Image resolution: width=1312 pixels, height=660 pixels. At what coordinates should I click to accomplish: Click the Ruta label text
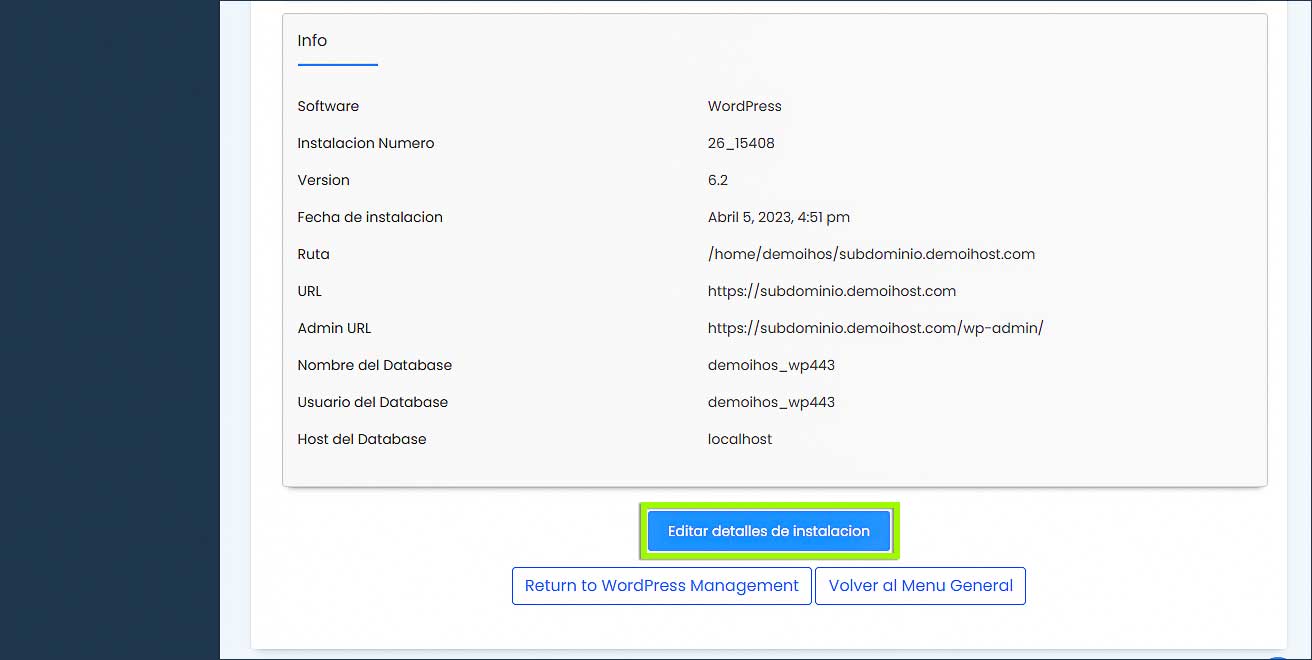[x=313, y=254]
